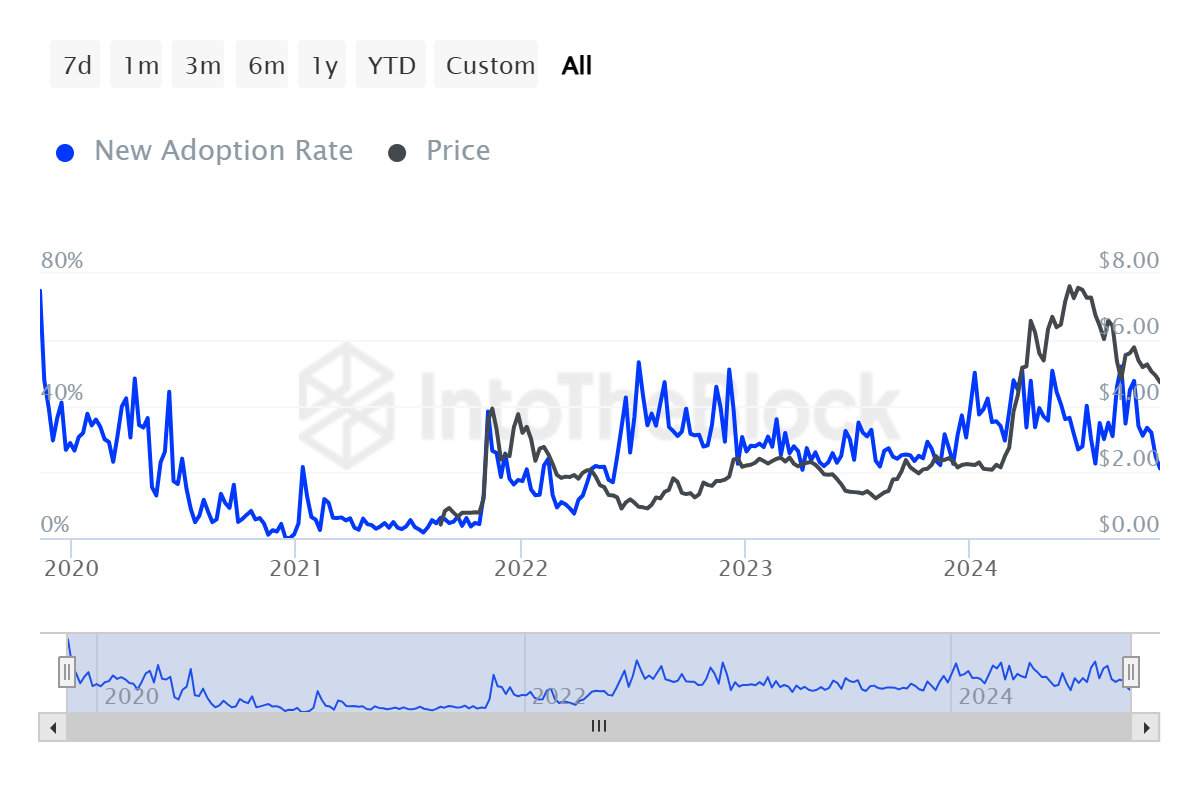Click the dark Price legend dot

[398, 153]
